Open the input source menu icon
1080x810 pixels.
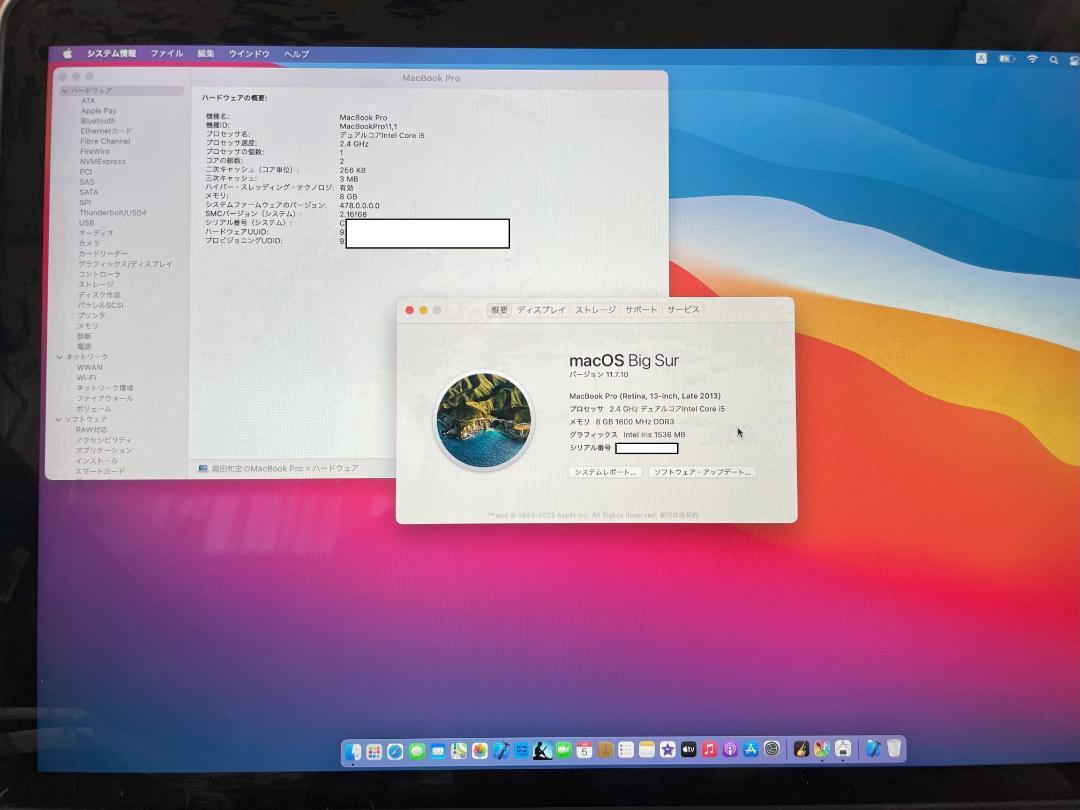point(982,59)
